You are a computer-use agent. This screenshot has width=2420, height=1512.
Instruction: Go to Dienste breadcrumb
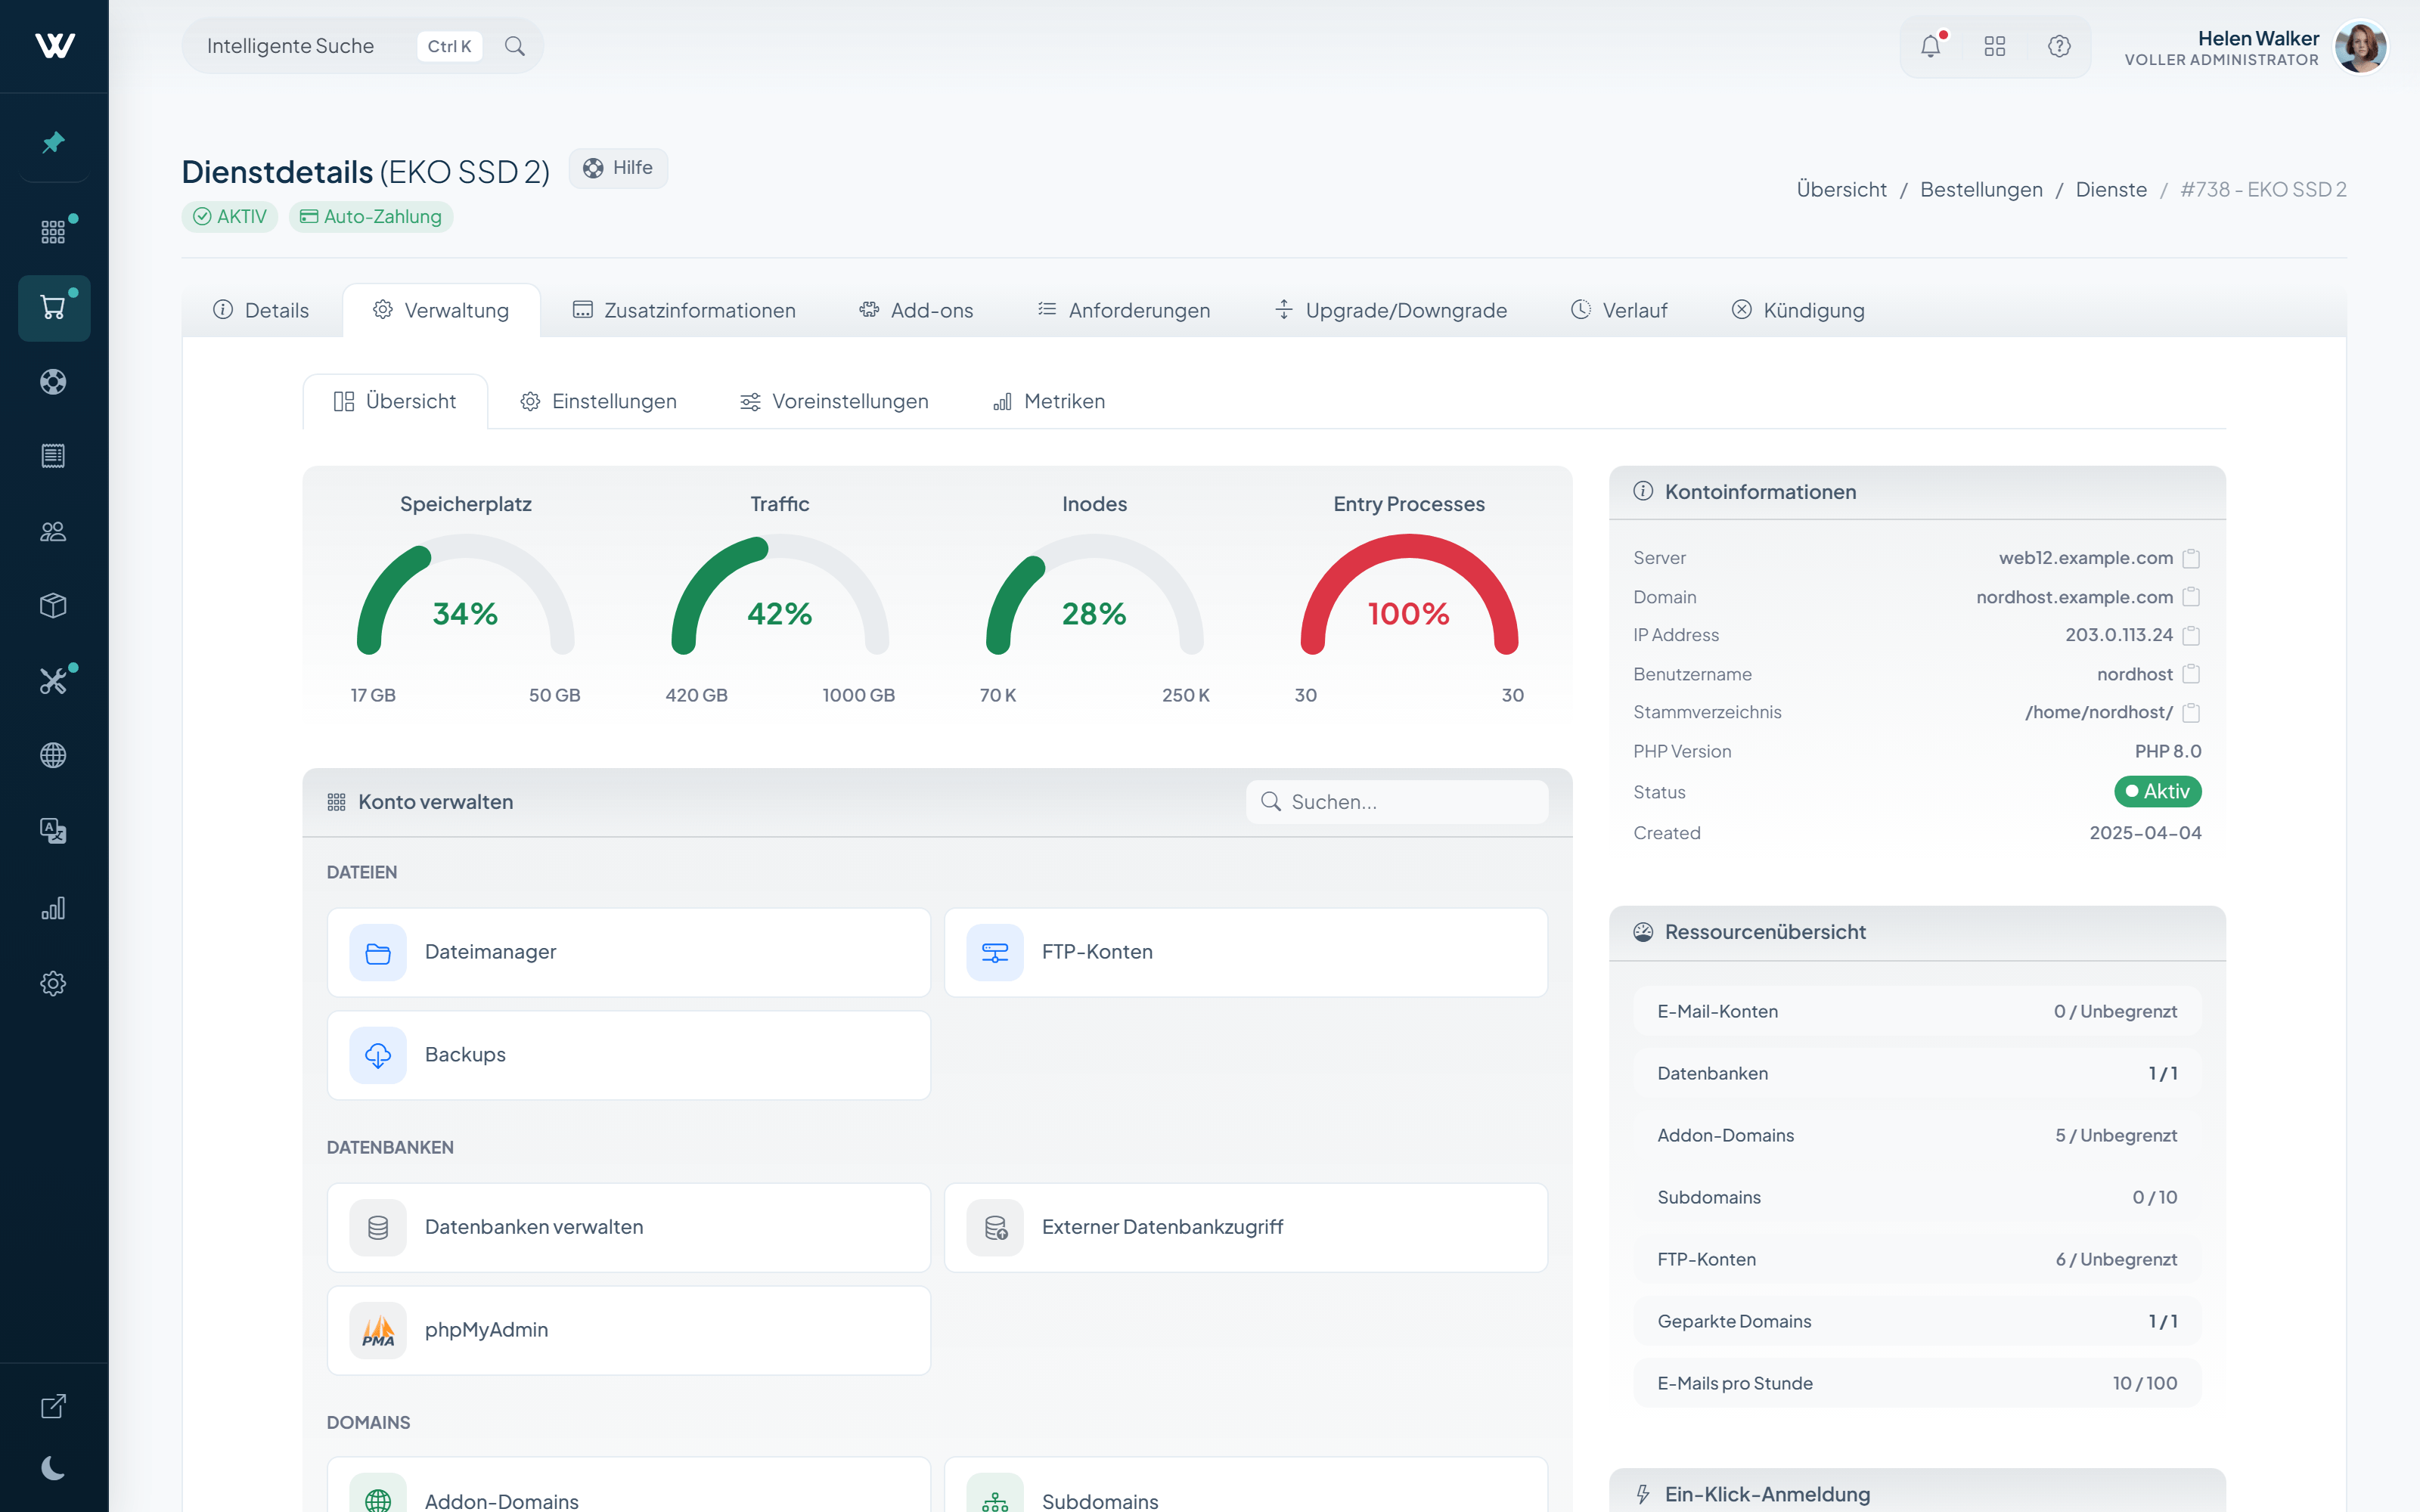(2111, 189)
